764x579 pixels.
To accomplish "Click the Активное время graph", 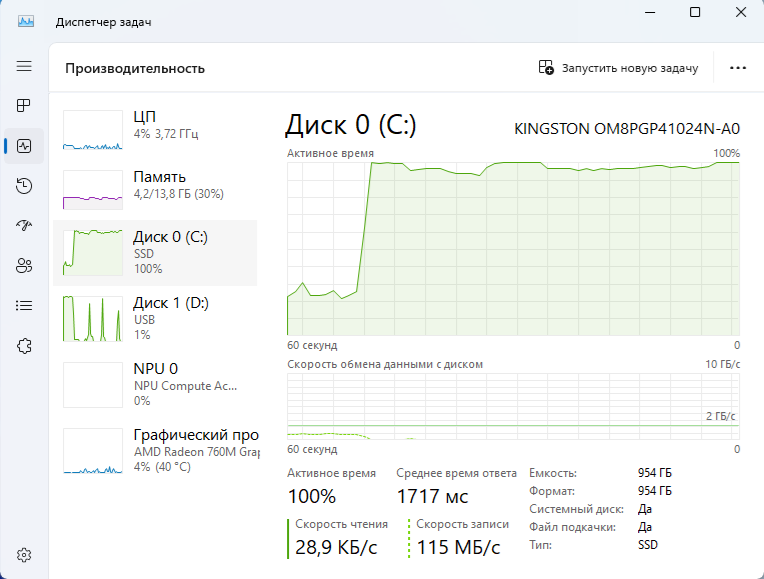I will click(x=513, y=248).
